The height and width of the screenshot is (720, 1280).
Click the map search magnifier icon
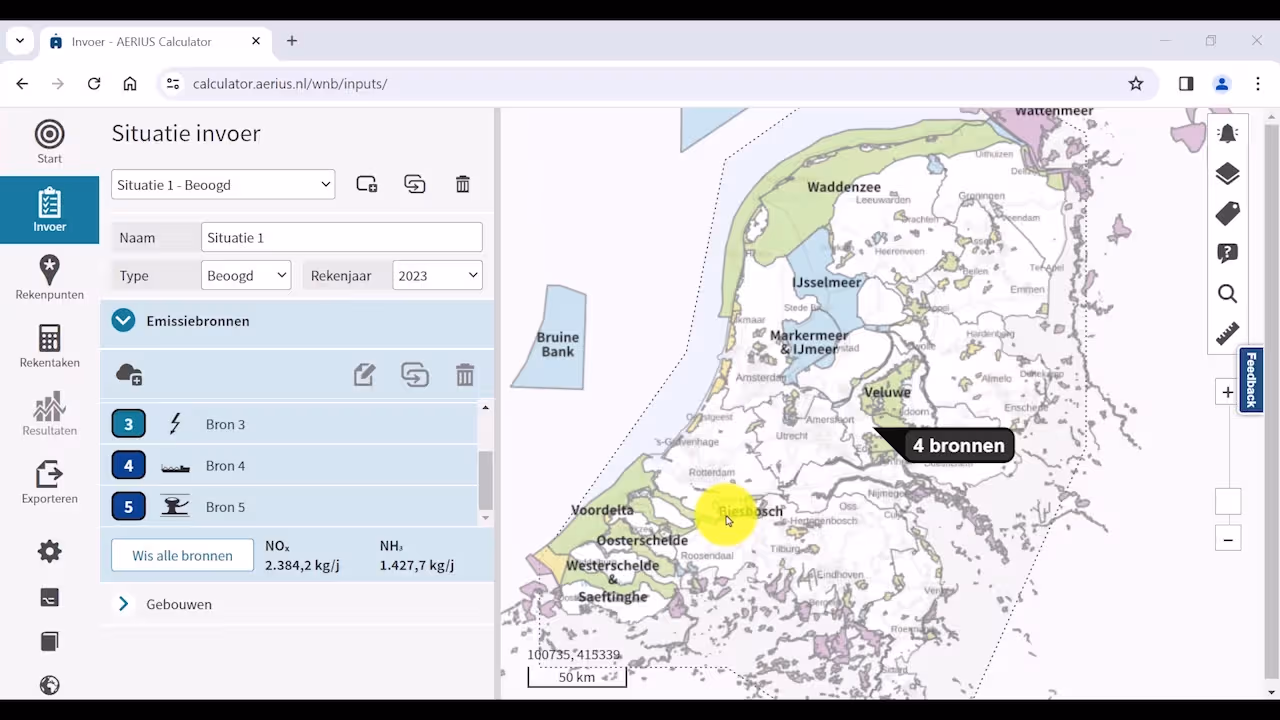coord(1227,294)
